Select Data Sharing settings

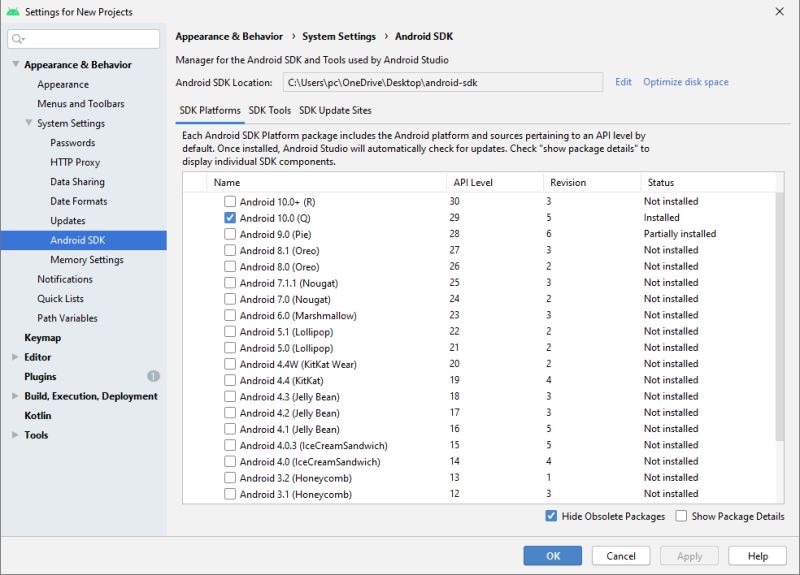(77, 182)
